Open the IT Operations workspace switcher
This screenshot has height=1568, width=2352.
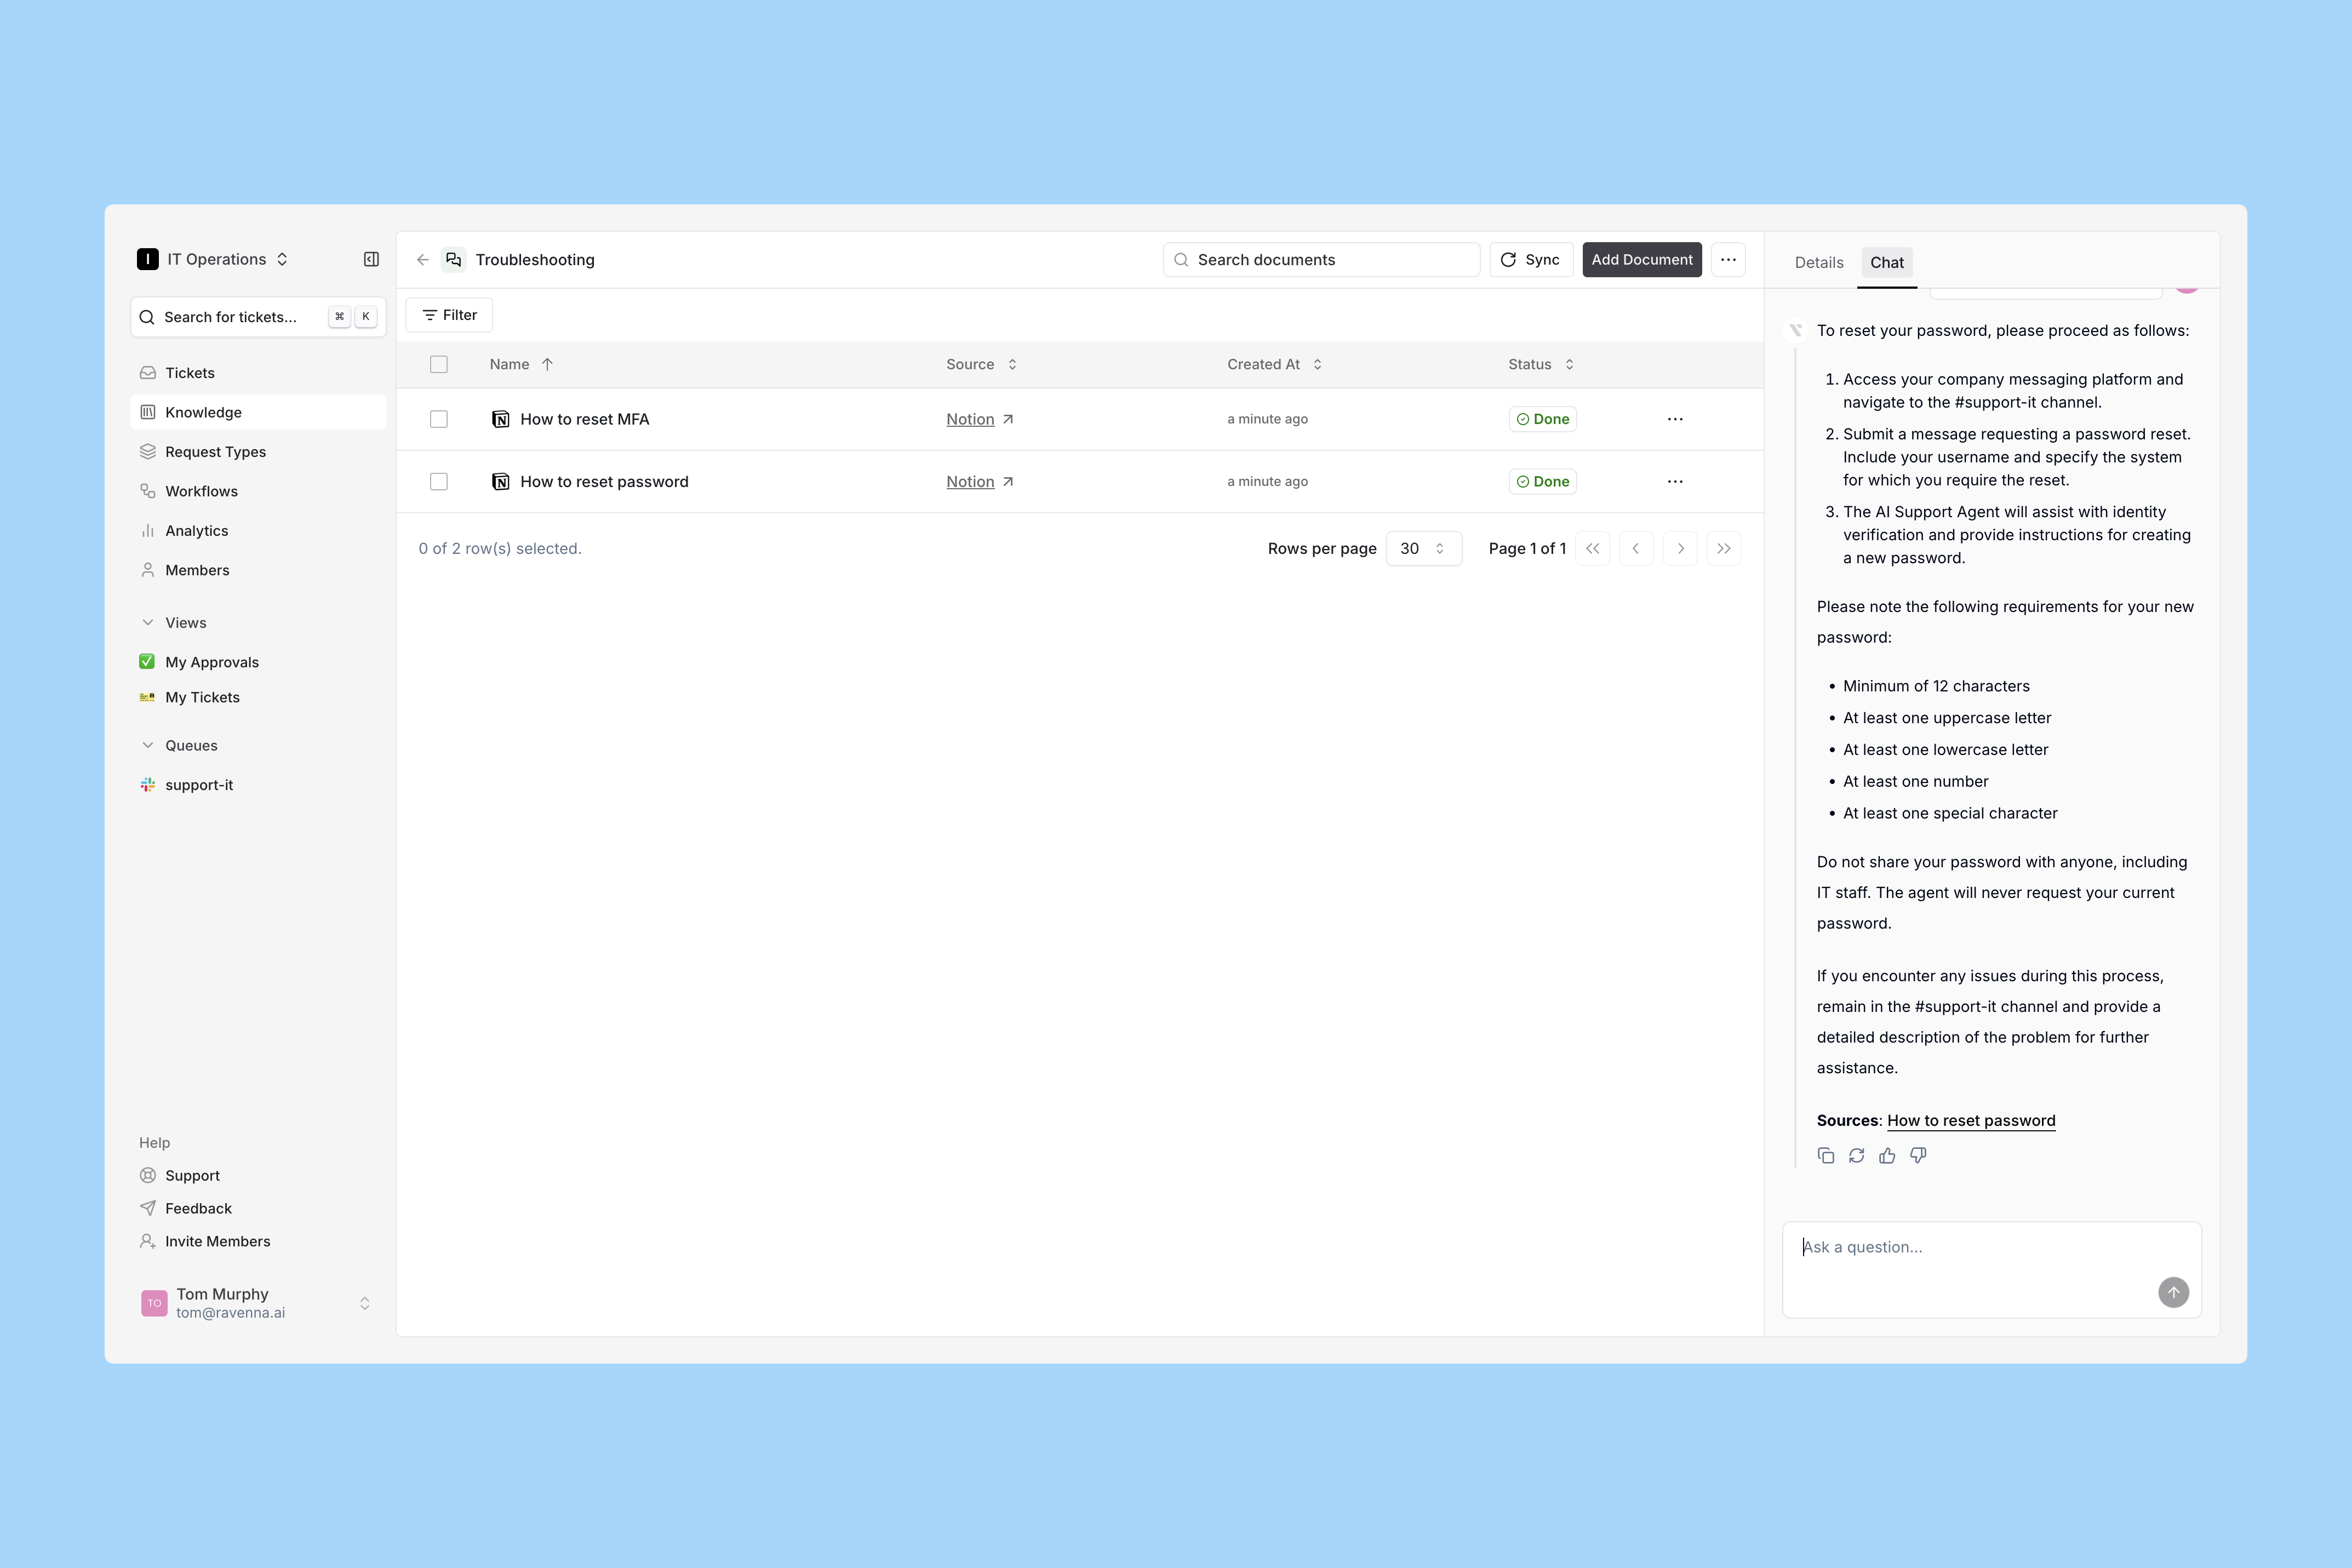point(214,260)
